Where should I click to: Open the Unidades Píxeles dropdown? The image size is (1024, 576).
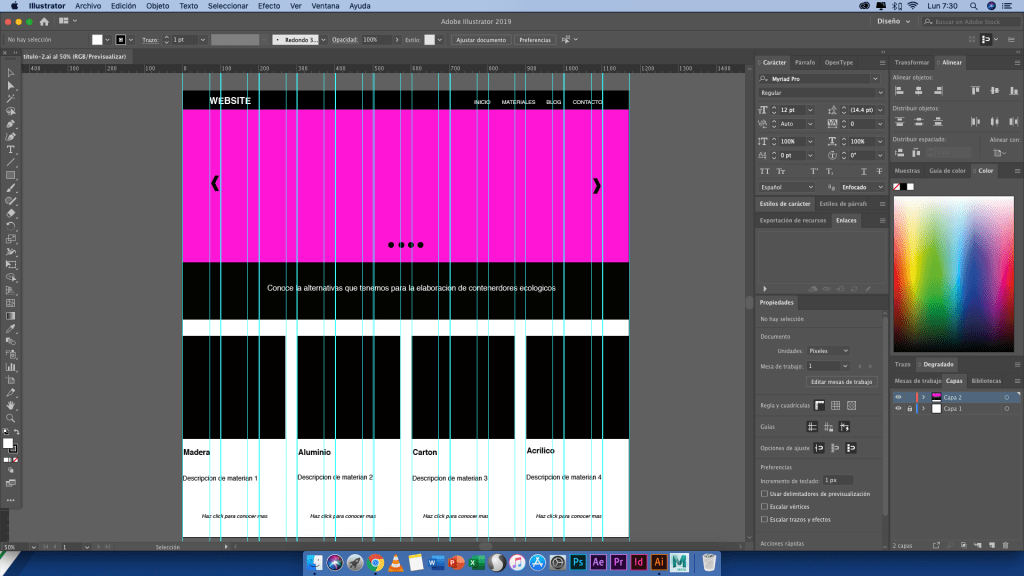(x=828, y=351)
